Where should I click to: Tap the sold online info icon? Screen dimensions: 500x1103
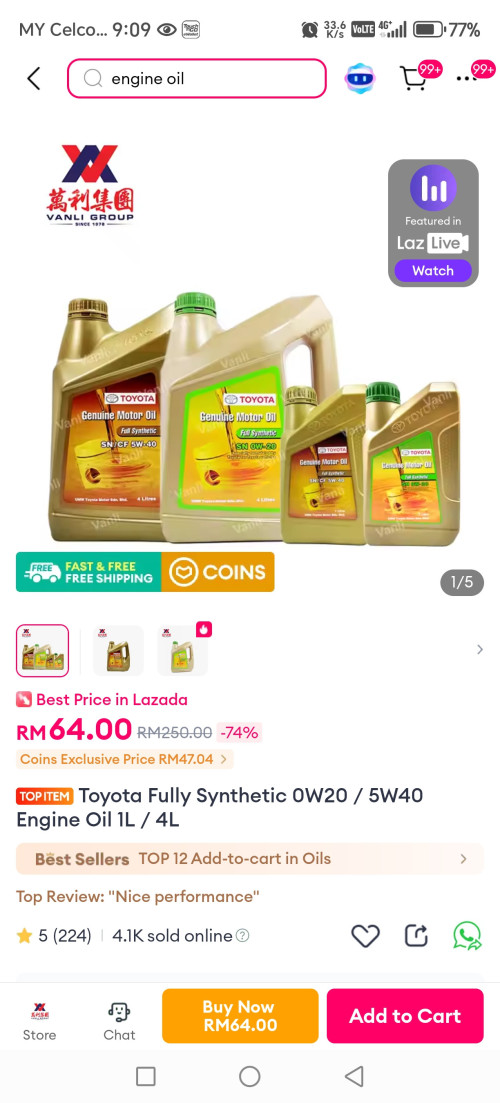243,936
